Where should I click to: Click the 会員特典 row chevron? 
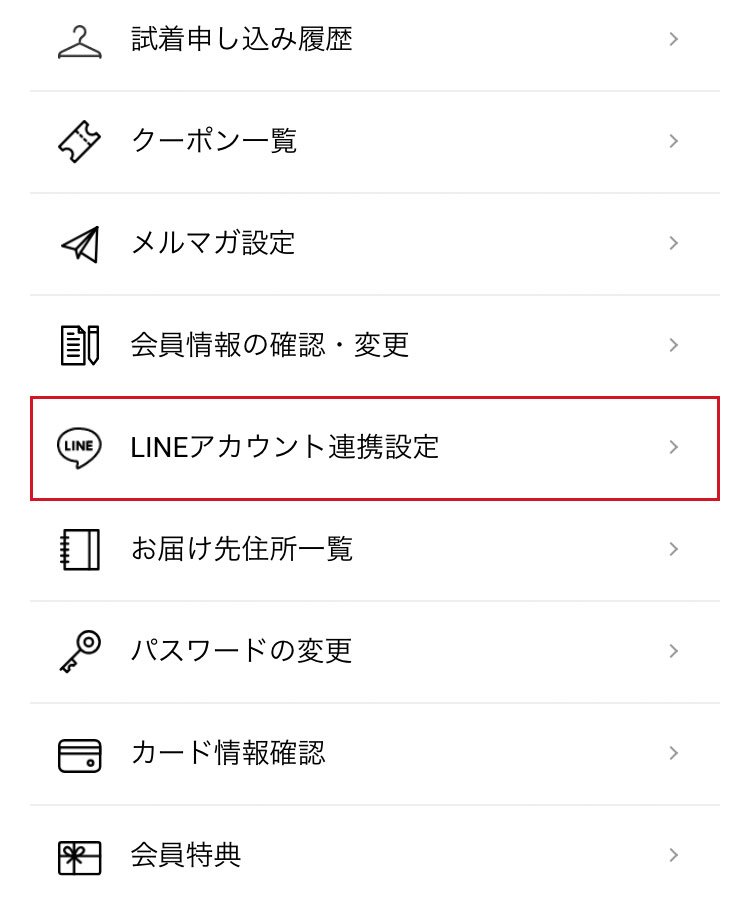coord(674,856)
